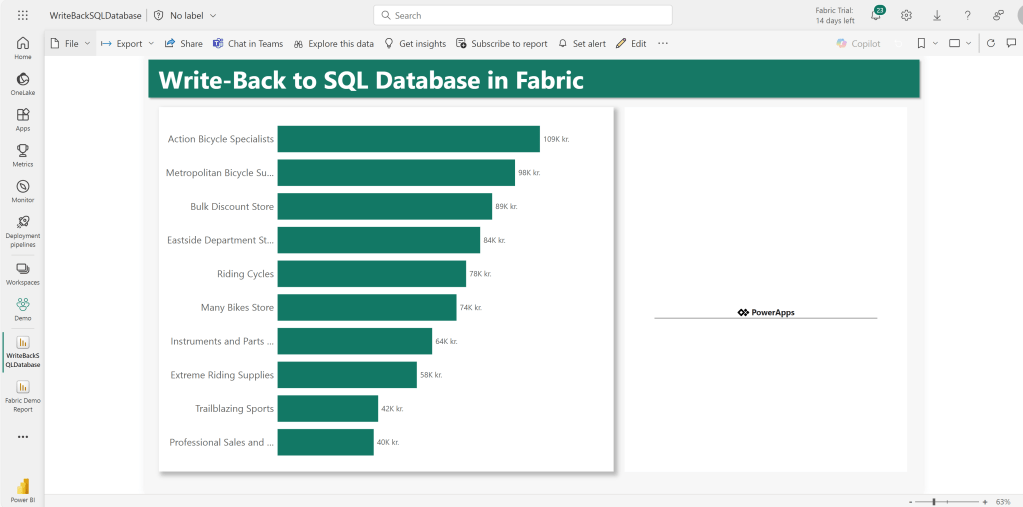The height and width of the screenshot is (507, 1023).
Task: Open the app launcher grid
Action: coord(22,15)
